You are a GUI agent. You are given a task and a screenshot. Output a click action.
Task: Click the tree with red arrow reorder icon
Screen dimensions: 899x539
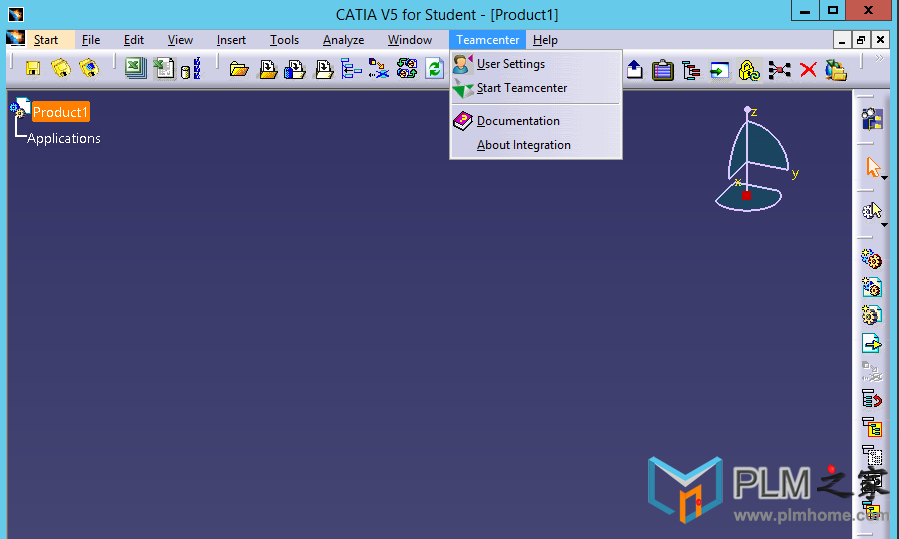[871, 398]
